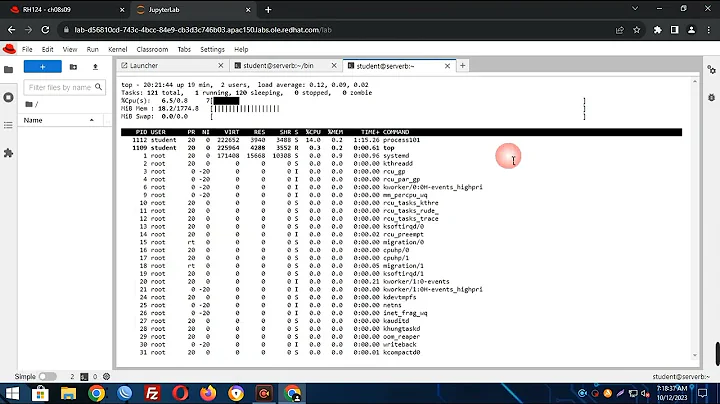Click the Filter files by name field
The image size is (720, 404).
point(64,87)
